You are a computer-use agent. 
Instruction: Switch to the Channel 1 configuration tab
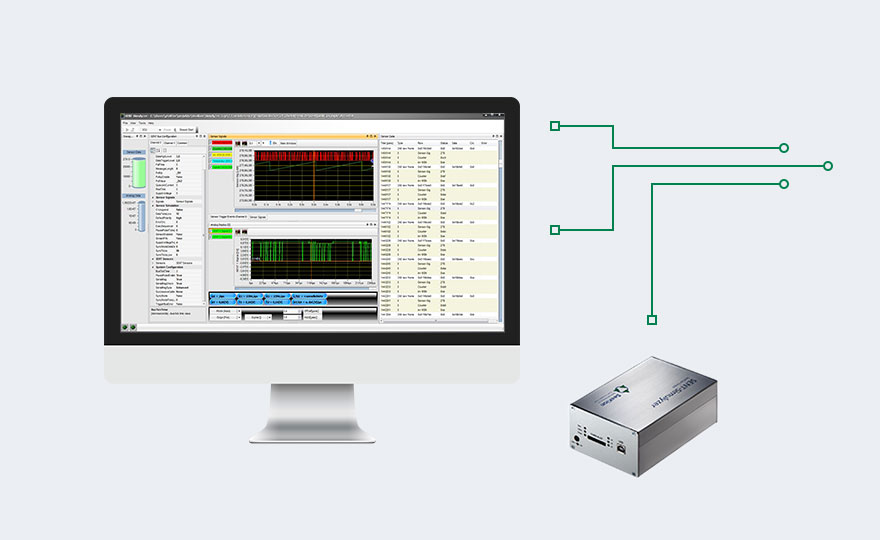[169, 143]
